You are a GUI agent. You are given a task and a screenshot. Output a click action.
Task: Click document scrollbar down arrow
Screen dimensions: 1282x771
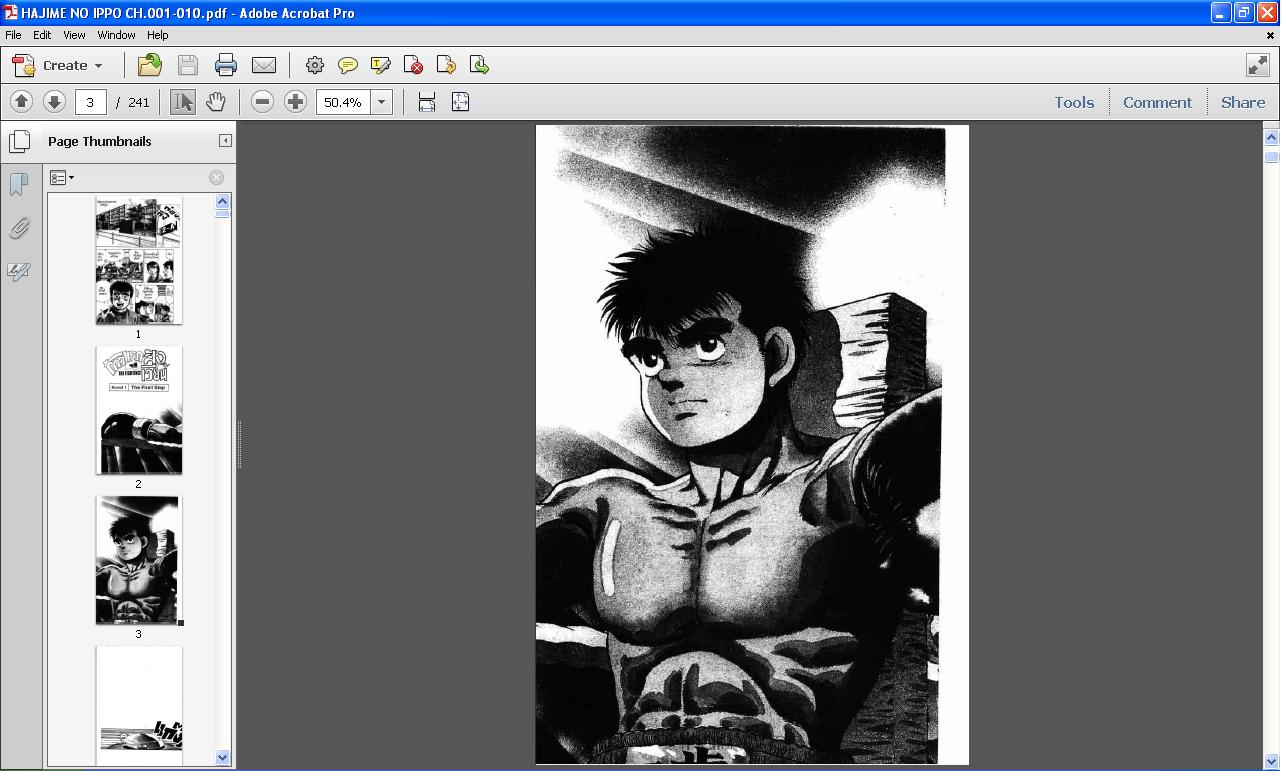point(1272,761)
